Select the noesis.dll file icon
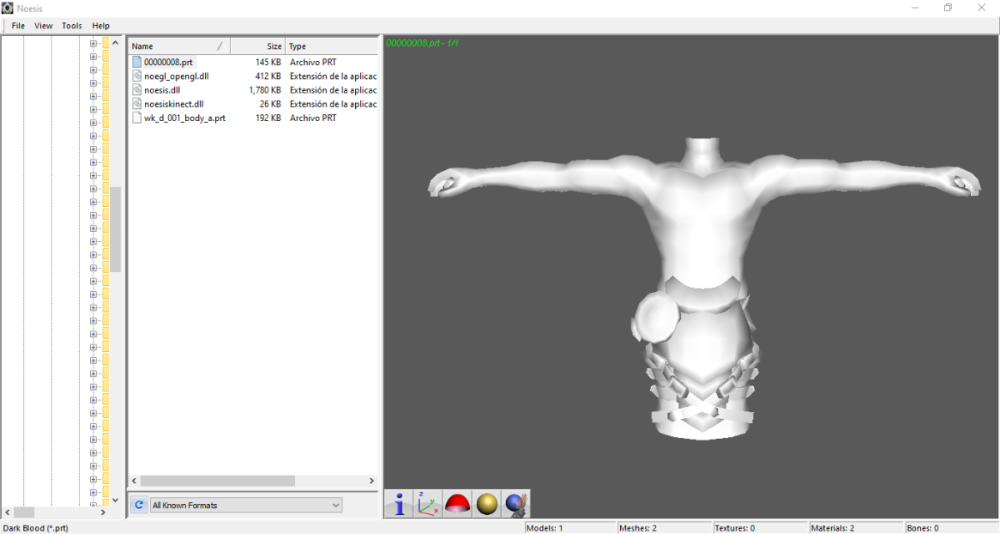1000x534 pixels. coord(137,90)
